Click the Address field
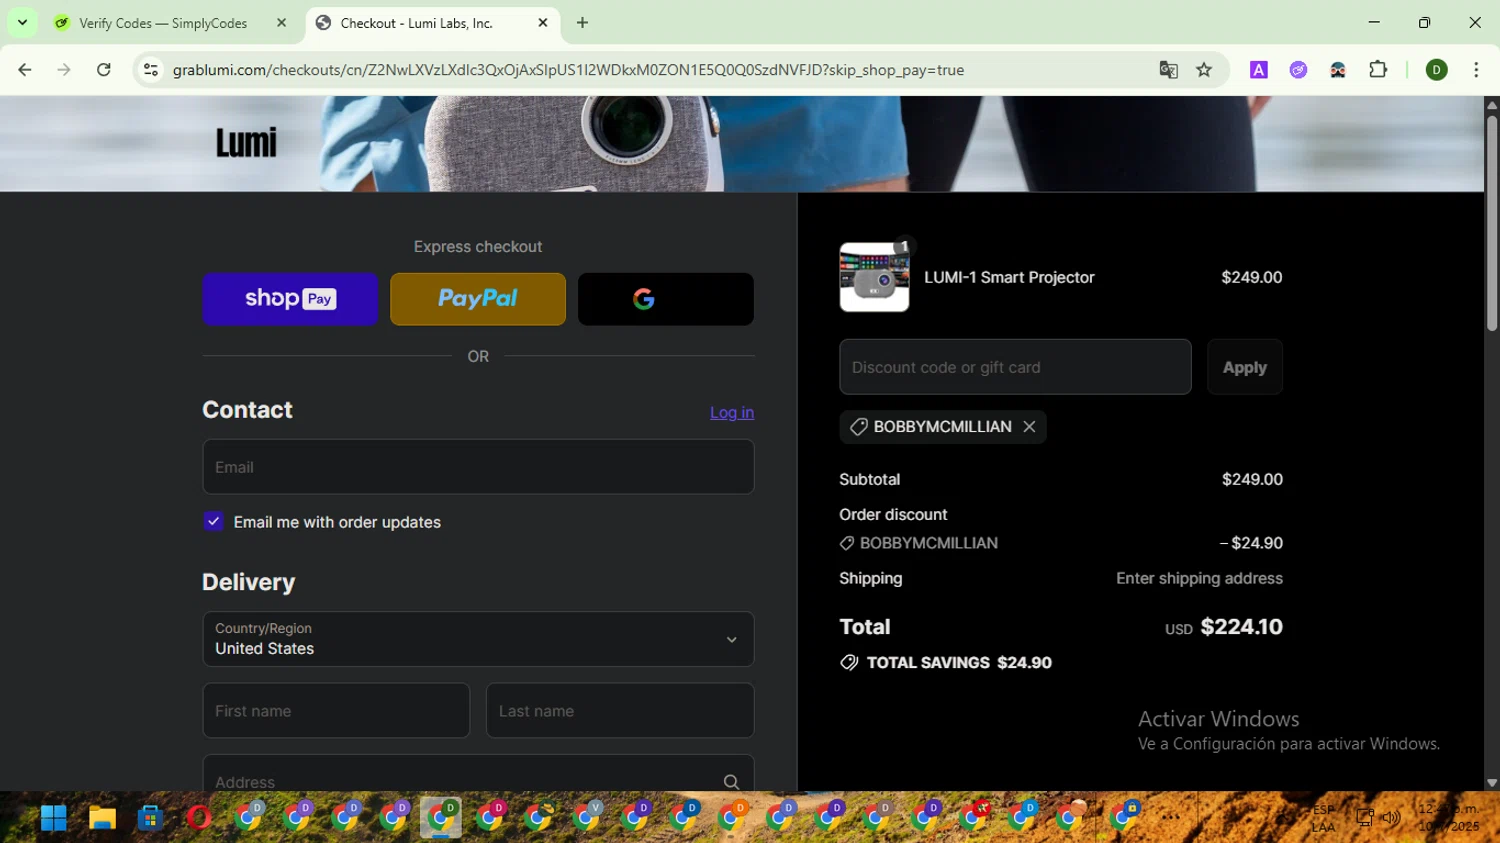This screenshot has height=843, width=1500. pyautogui.click(x=478, y=774)
